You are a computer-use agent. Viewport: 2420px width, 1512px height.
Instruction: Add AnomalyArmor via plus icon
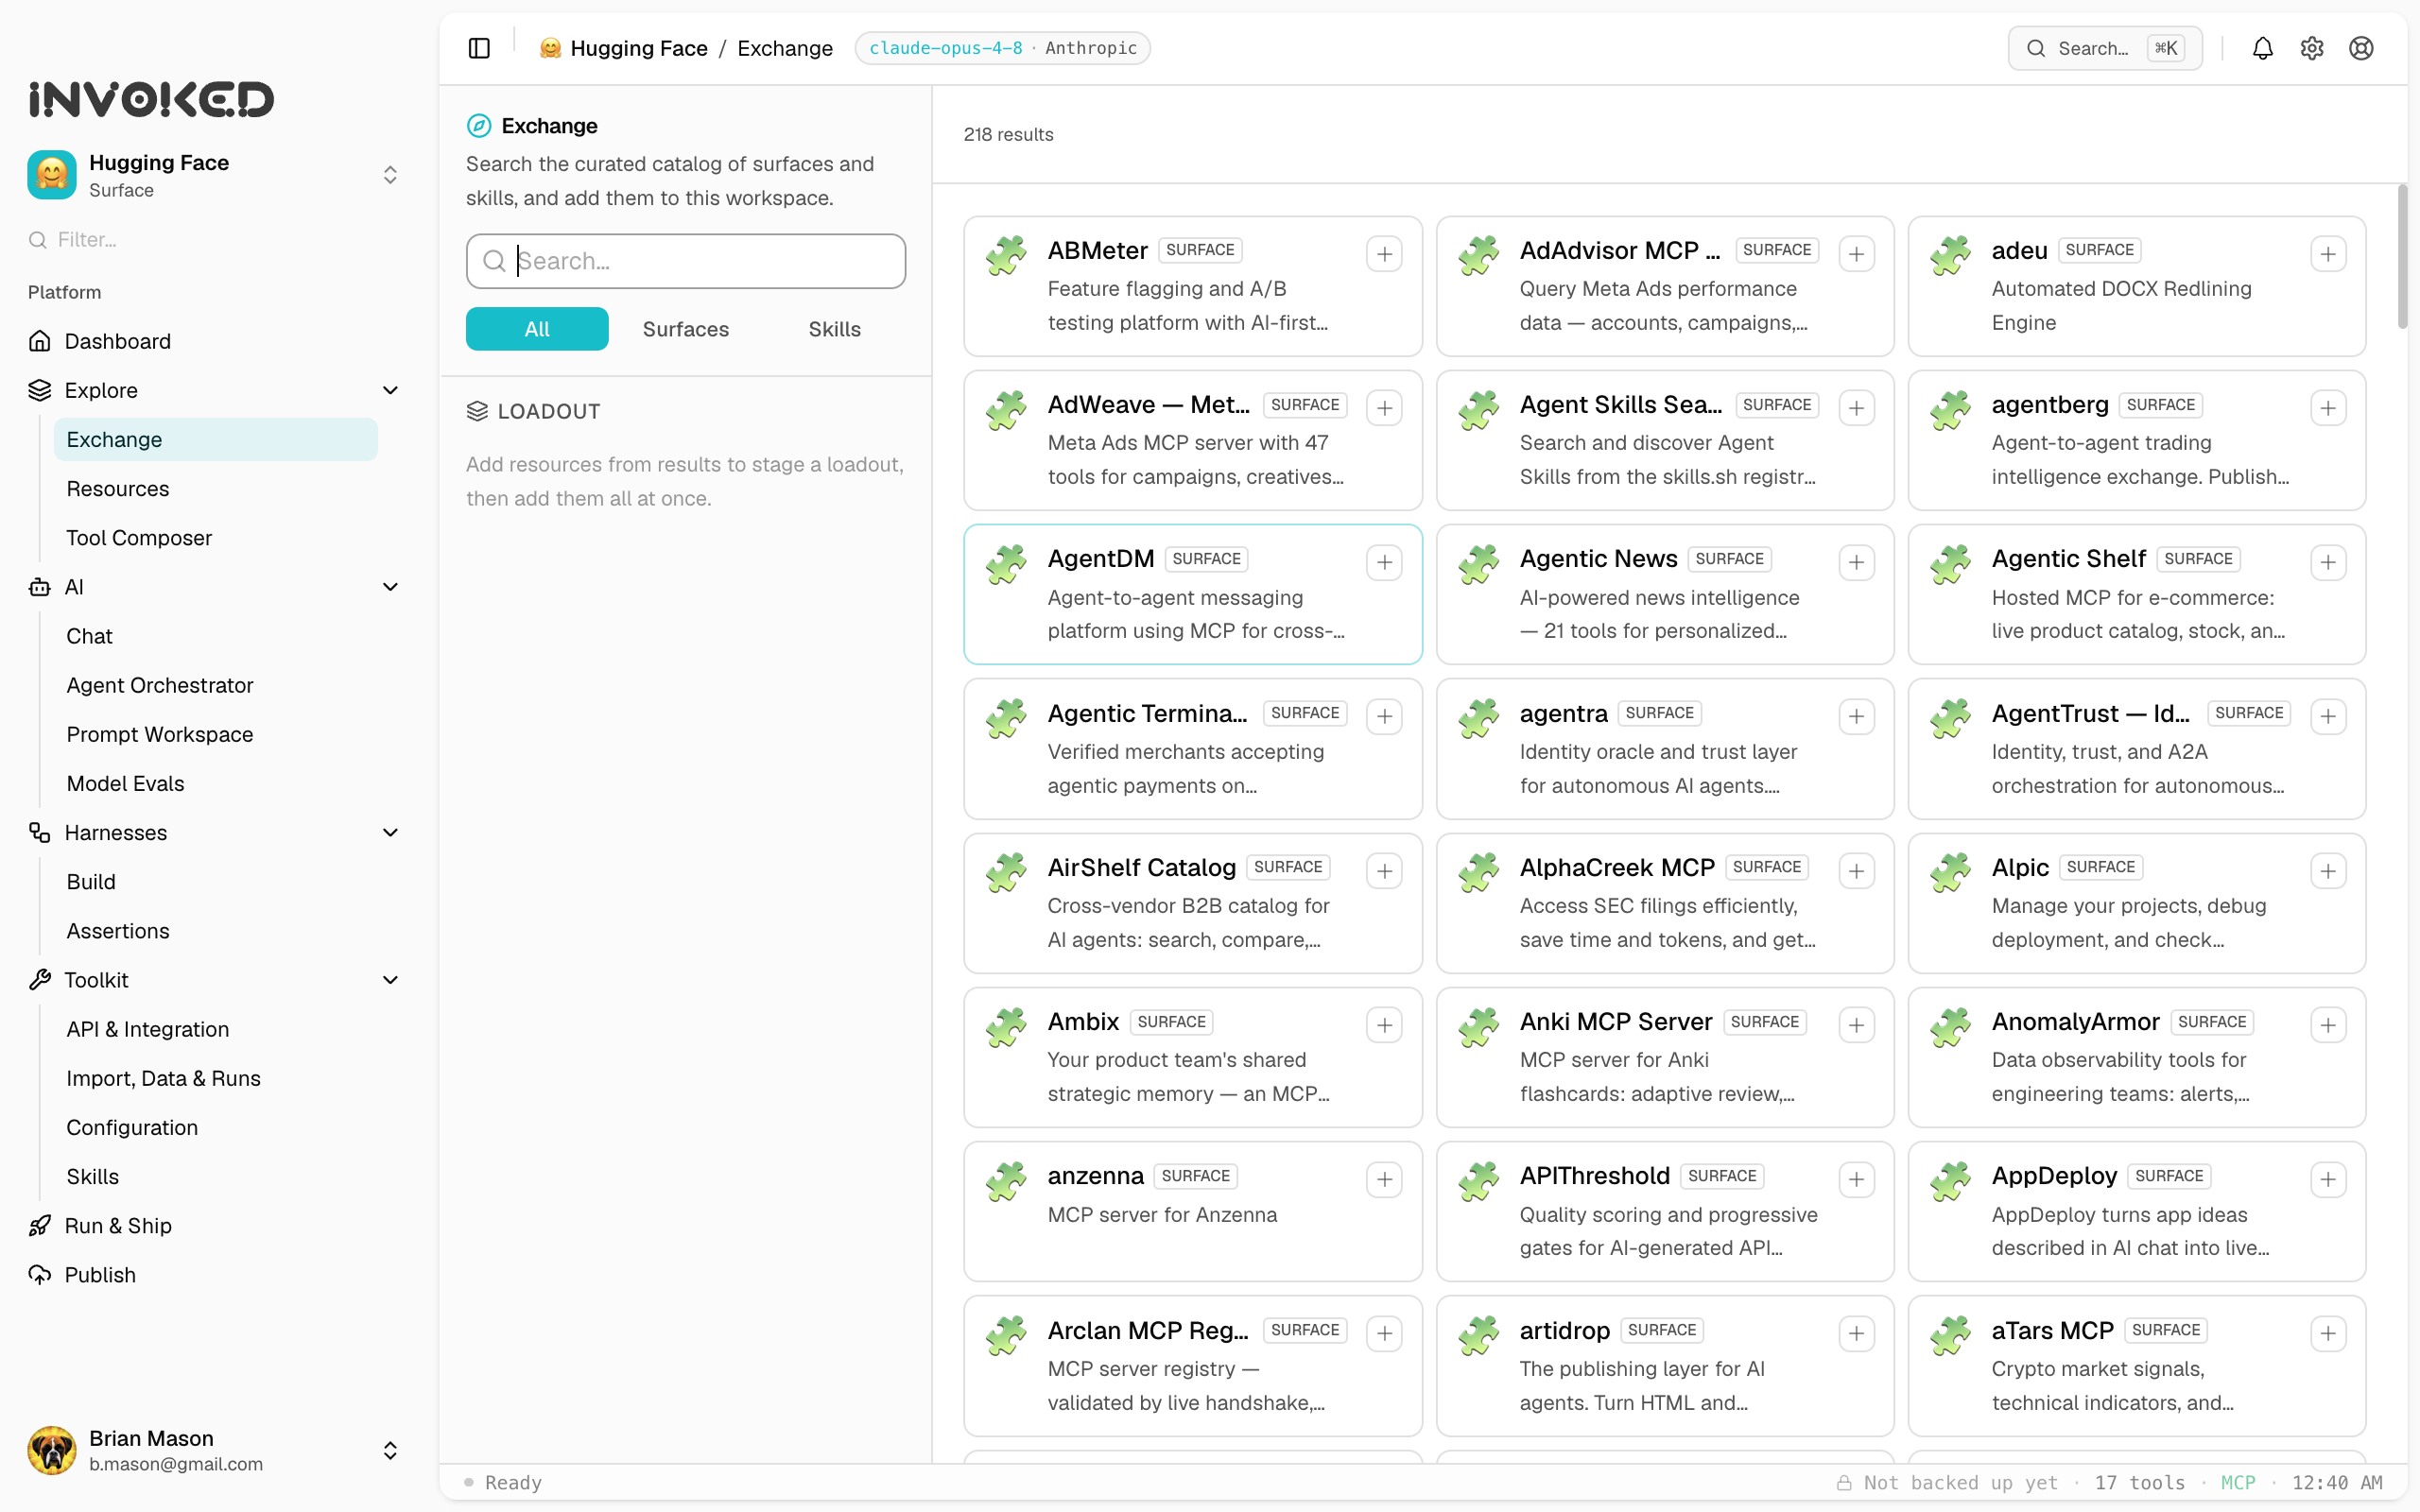2328,1025
